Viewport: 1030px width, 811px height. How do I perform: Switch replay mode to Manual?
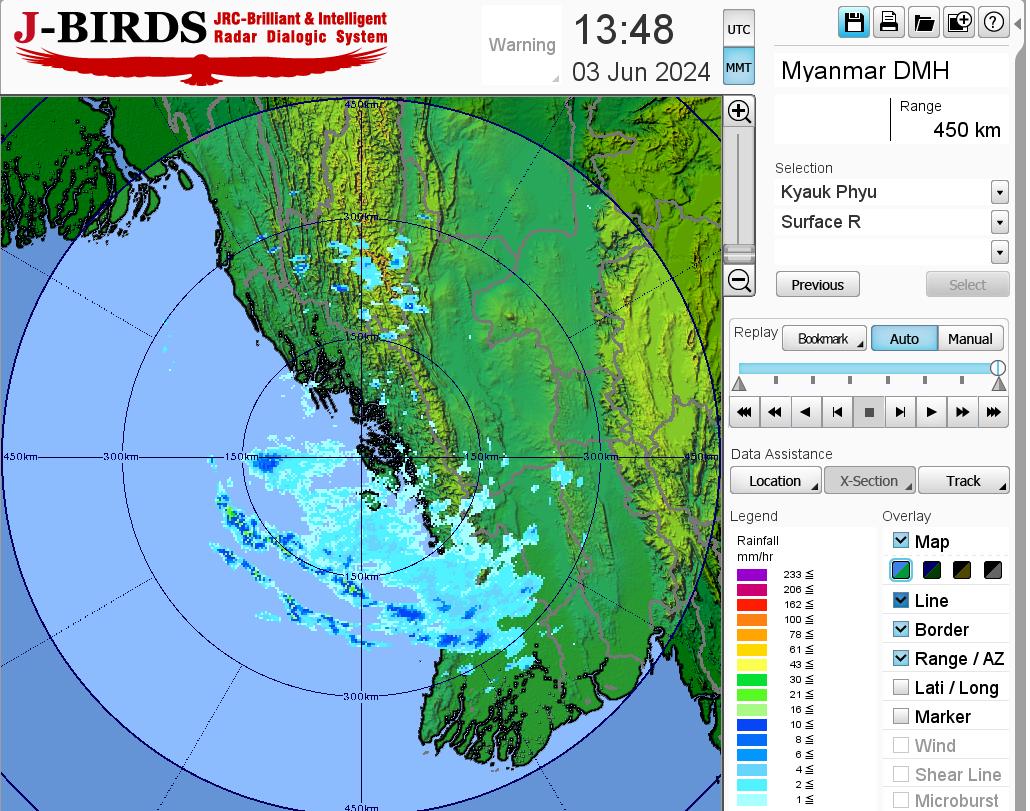click(969, 339)
